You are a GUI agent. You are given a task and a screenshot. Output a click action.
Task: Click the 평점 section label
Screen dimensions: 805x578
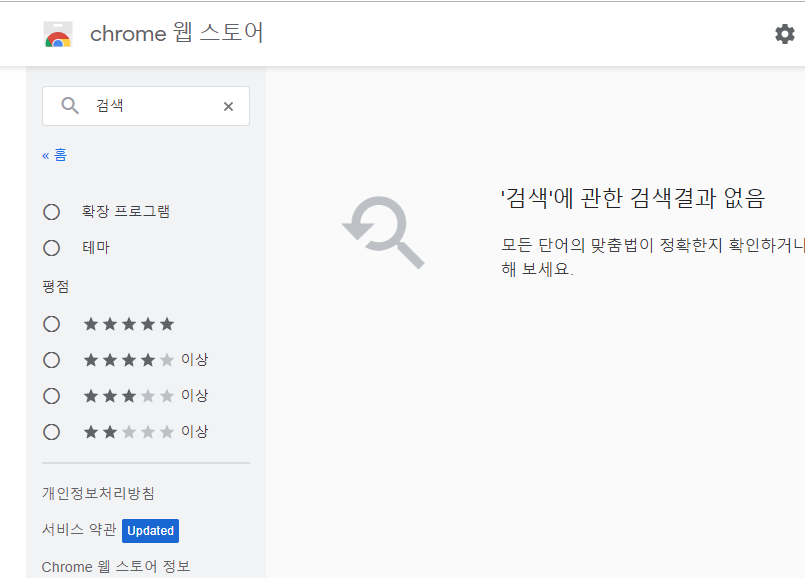[x=55, y=286]
